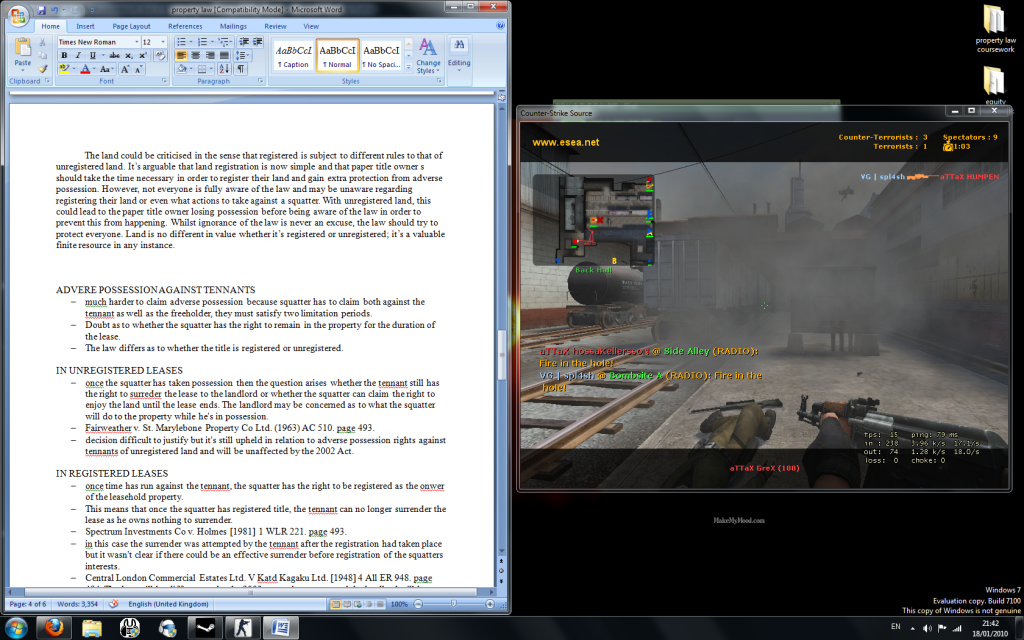Open the multilevel list options

225,42
